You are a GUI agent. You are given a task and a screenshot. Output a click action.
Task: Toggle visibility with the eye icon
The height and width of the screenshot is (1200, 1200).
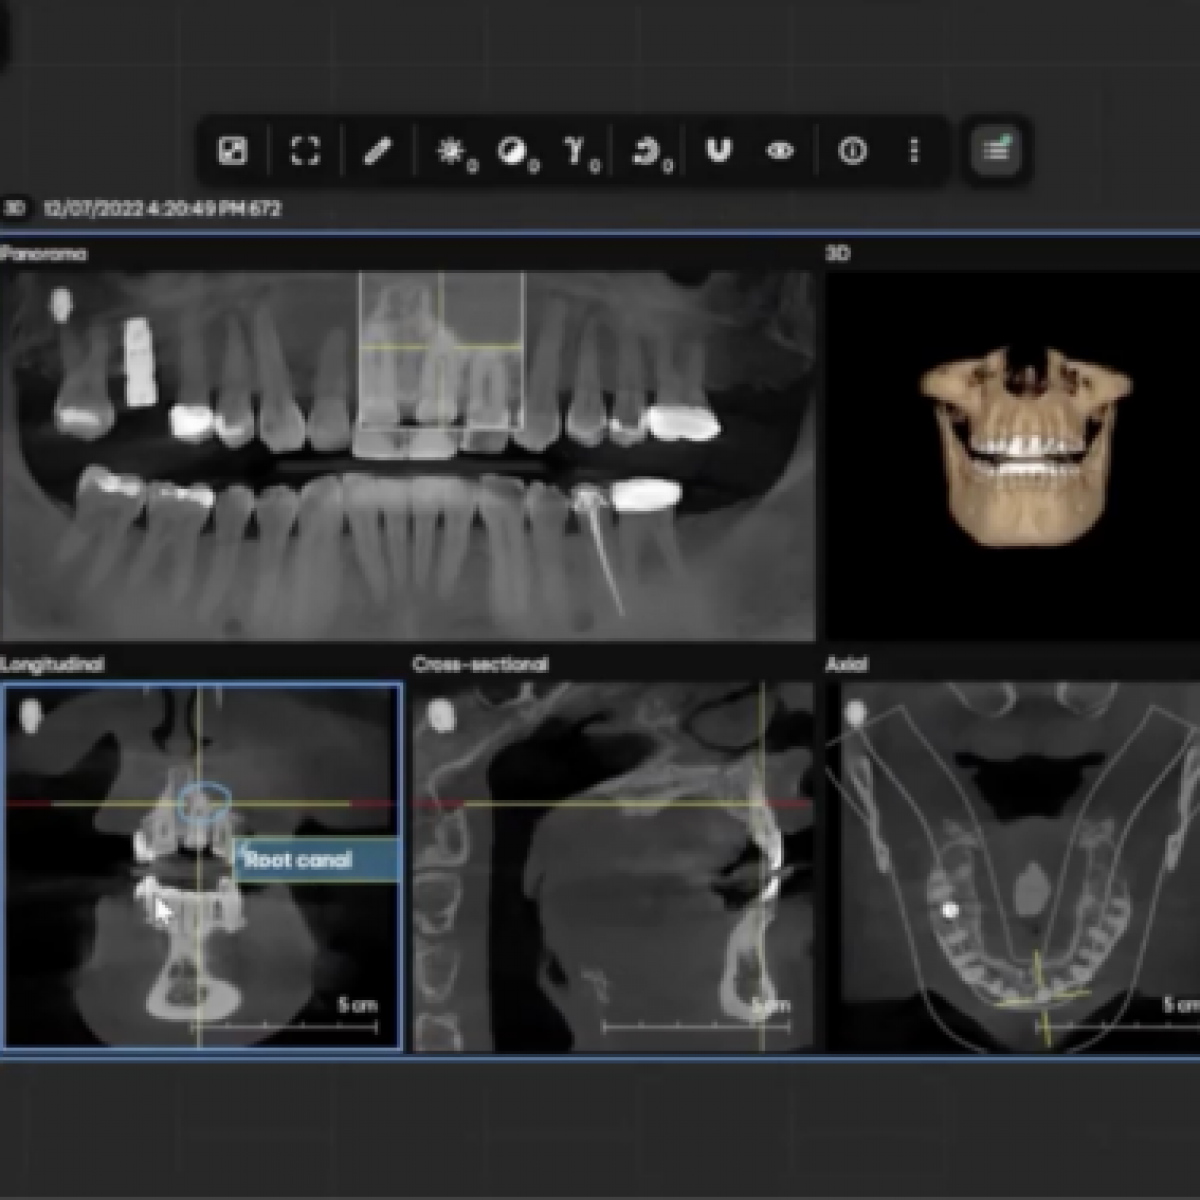(780, 151)
